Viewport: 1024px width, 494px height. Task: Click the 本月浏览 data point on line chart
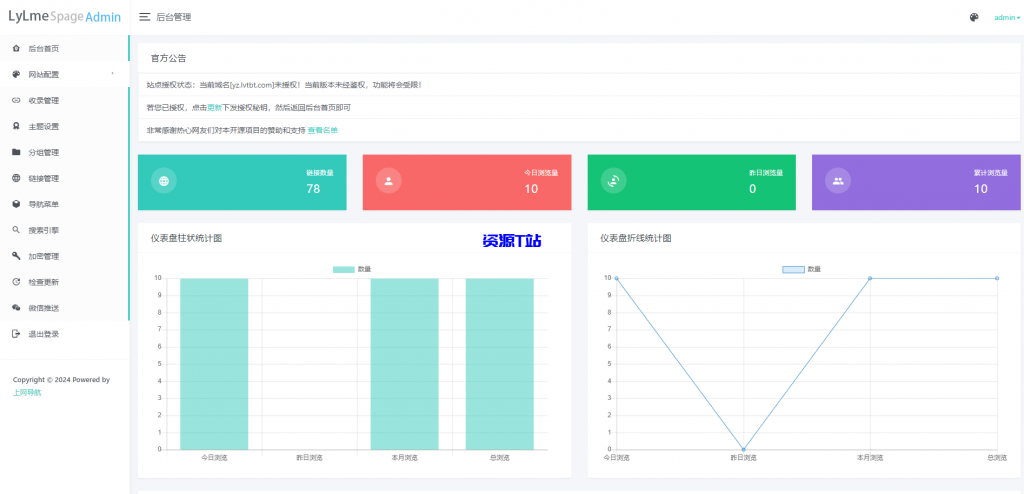[x=870, y=278]
